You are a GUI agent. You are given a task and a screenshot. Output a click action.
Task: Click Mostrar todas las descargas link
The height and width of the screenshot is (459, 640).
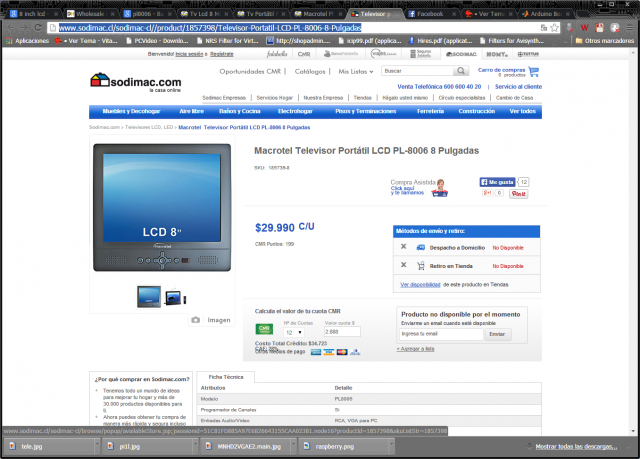(x=576, y=446)
